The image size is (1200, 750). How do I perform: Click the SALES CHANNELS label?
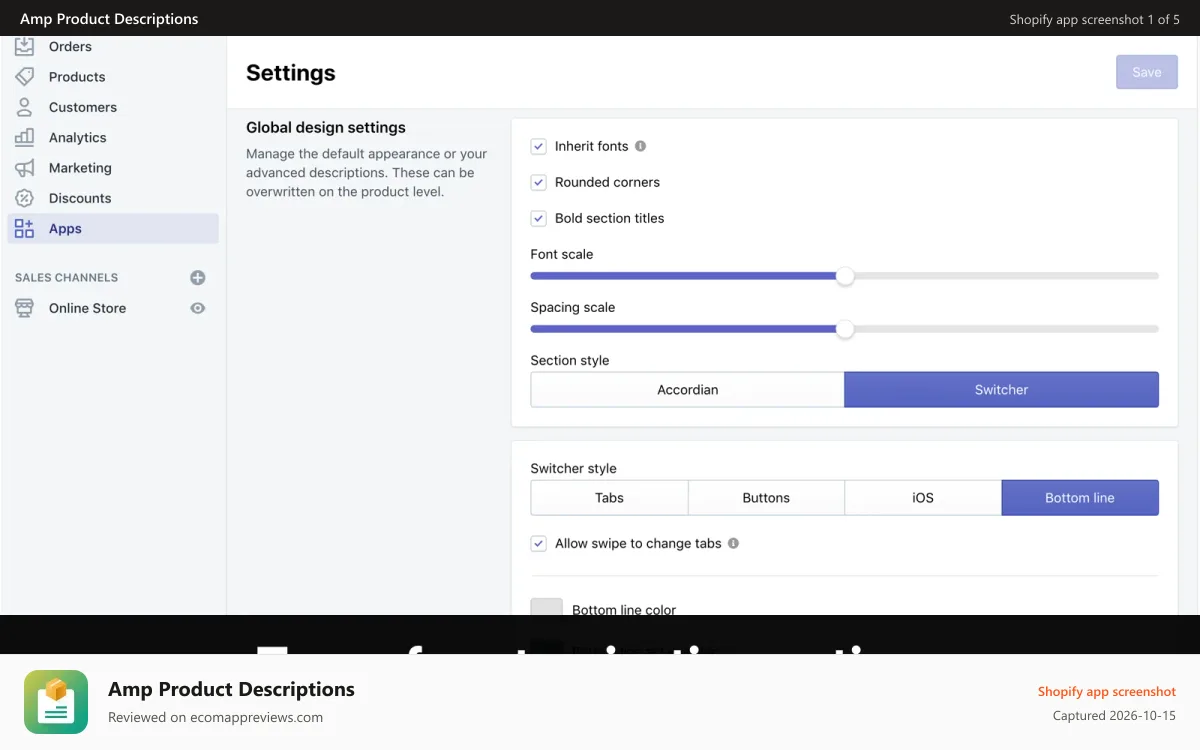(x=66, y=278)
